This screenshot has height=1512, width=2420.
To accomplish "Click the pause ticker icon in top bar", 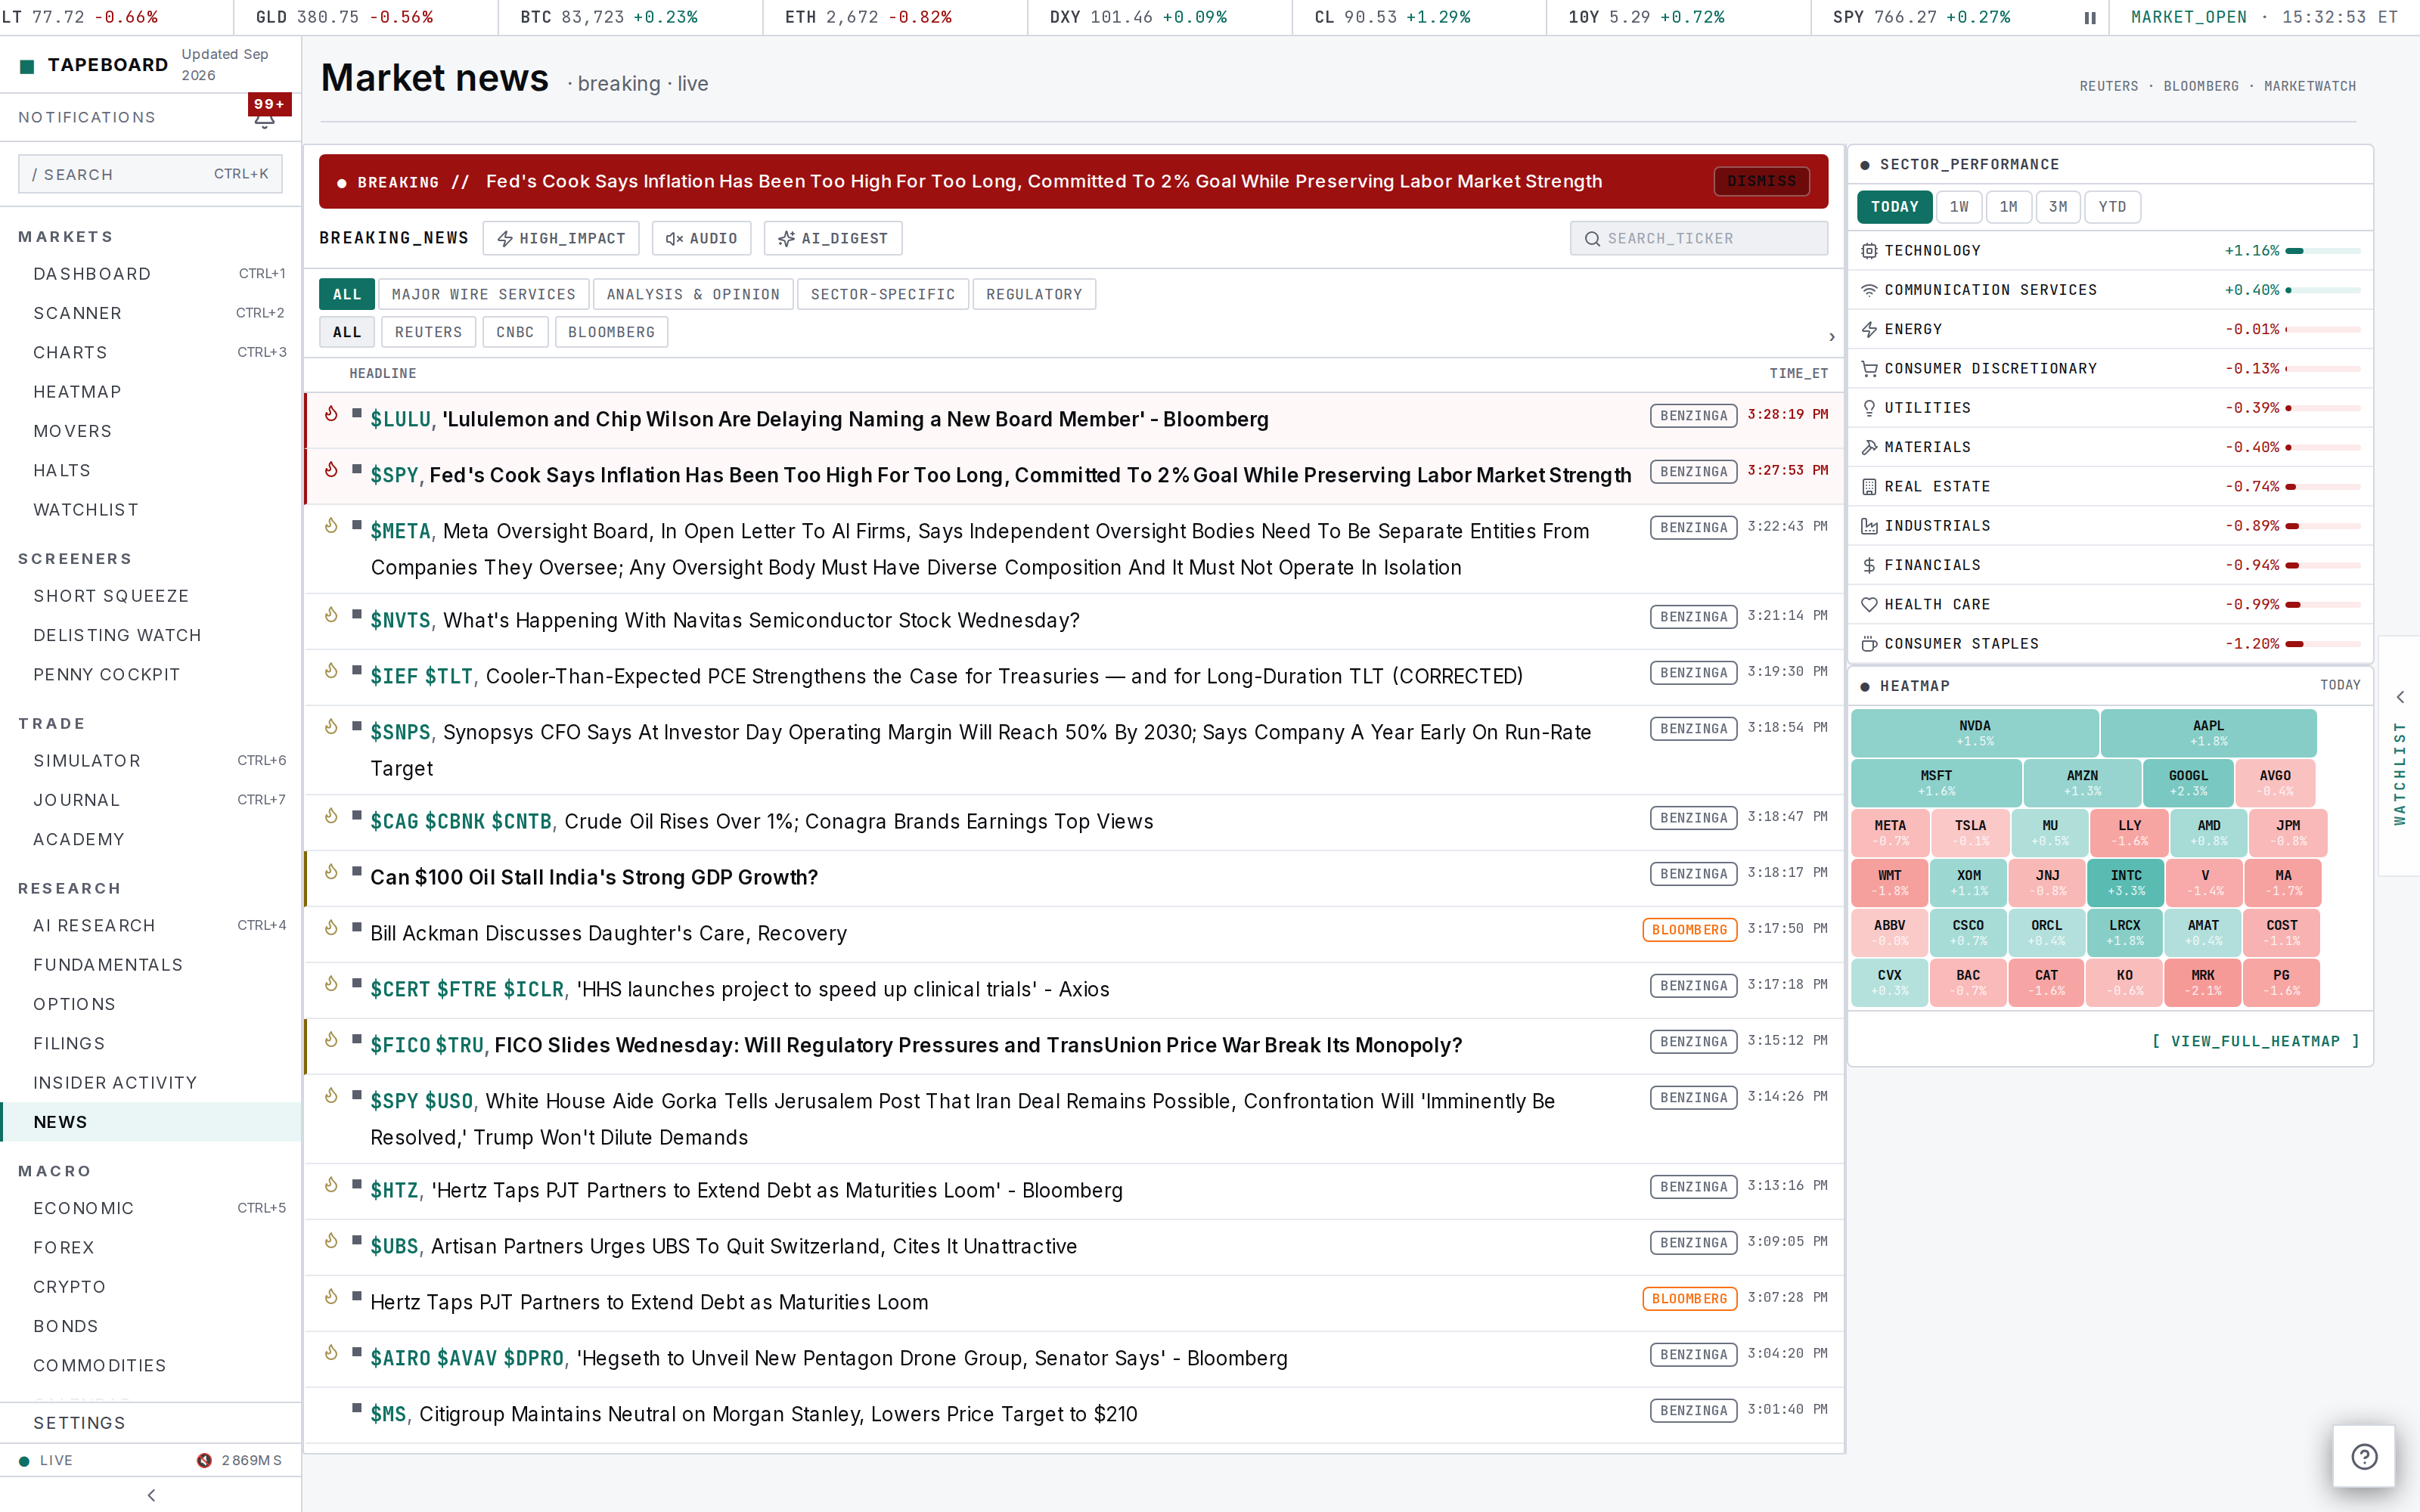I will [x=2090, y=18].
